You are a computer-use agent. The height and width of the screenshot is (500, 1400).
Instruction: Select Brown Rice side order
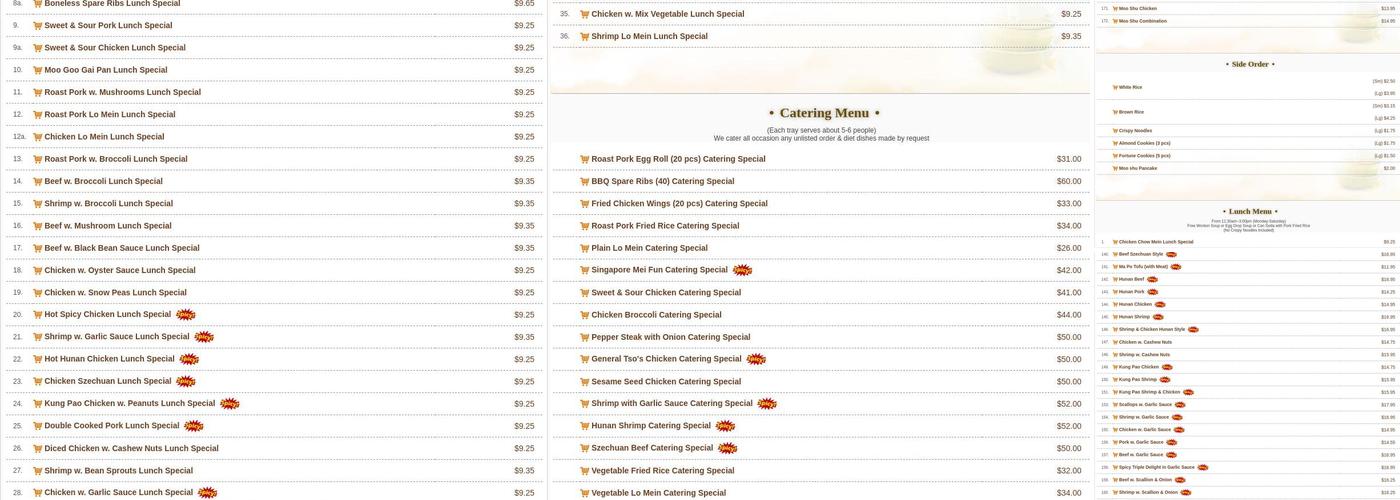1131,112
